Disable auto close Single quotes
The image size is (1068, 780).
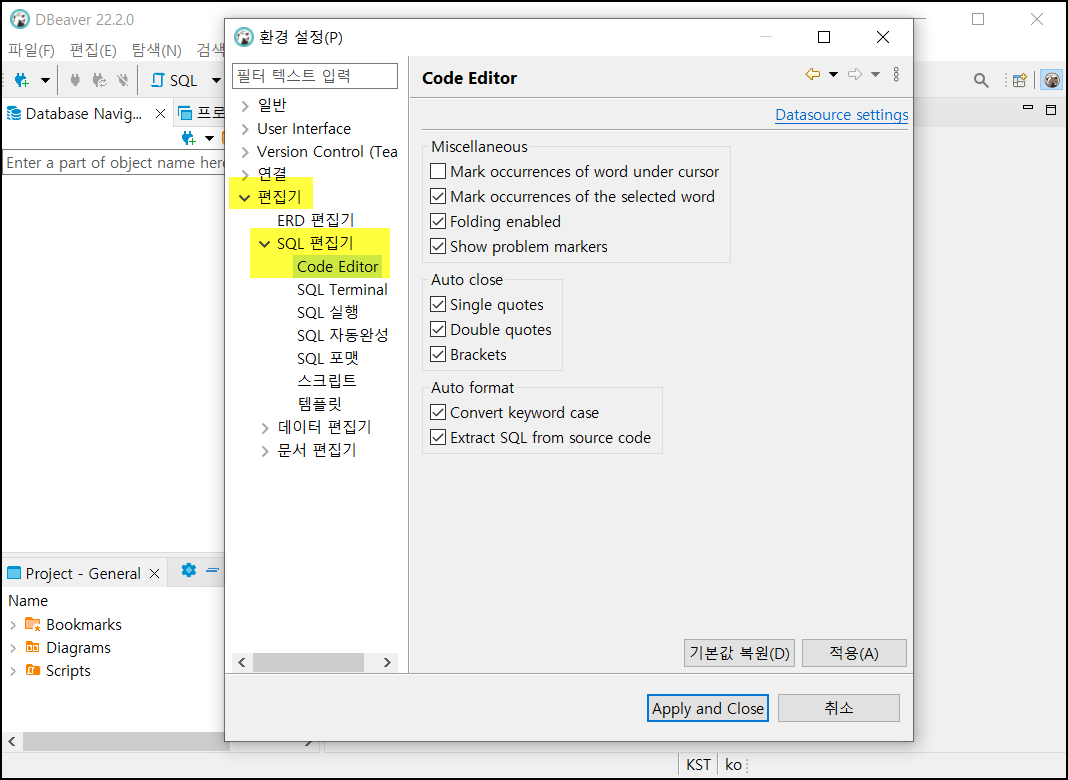point(438,304)
